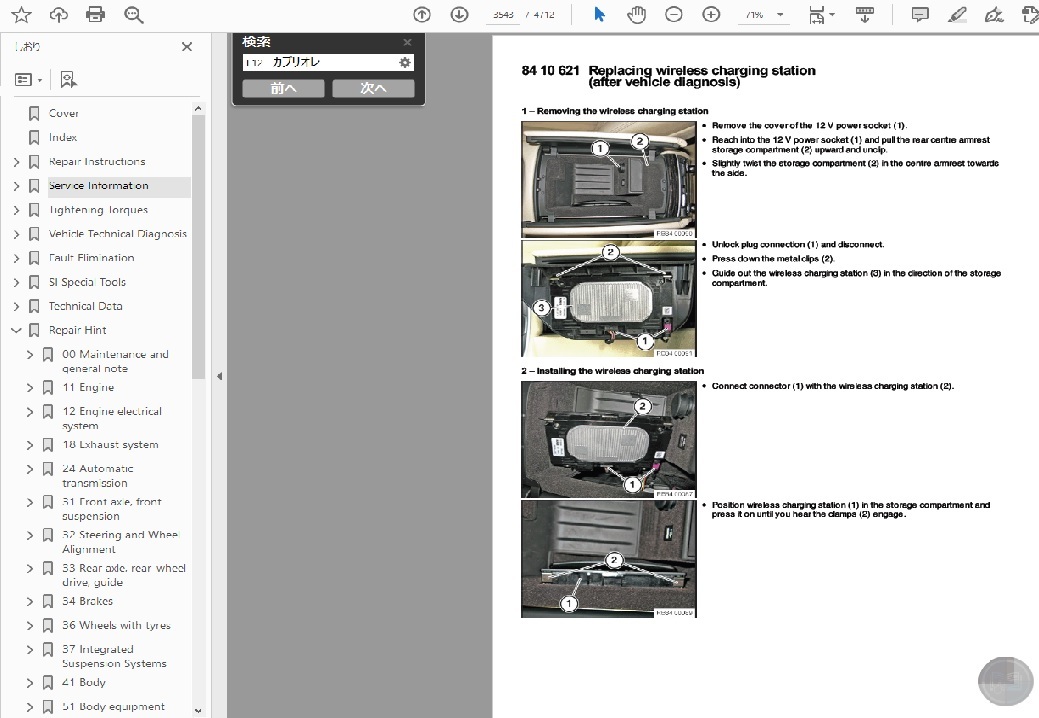Open the find magnifier tool
The height and width of the screenshot is (718, 1039).
[134, 15]
